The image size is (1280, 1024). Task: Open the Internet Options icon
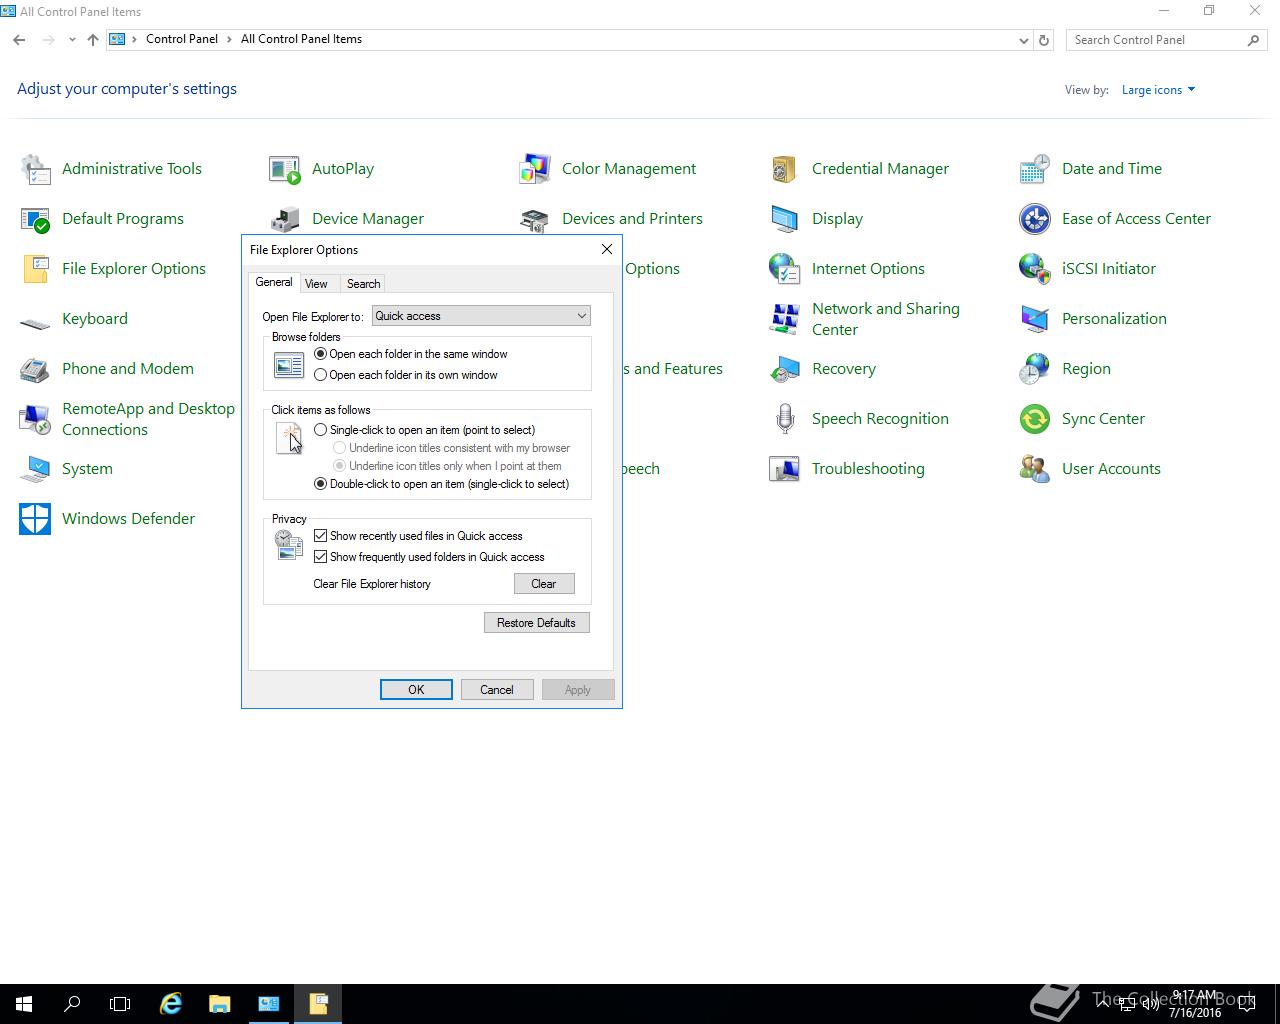(x=785, y=269)
